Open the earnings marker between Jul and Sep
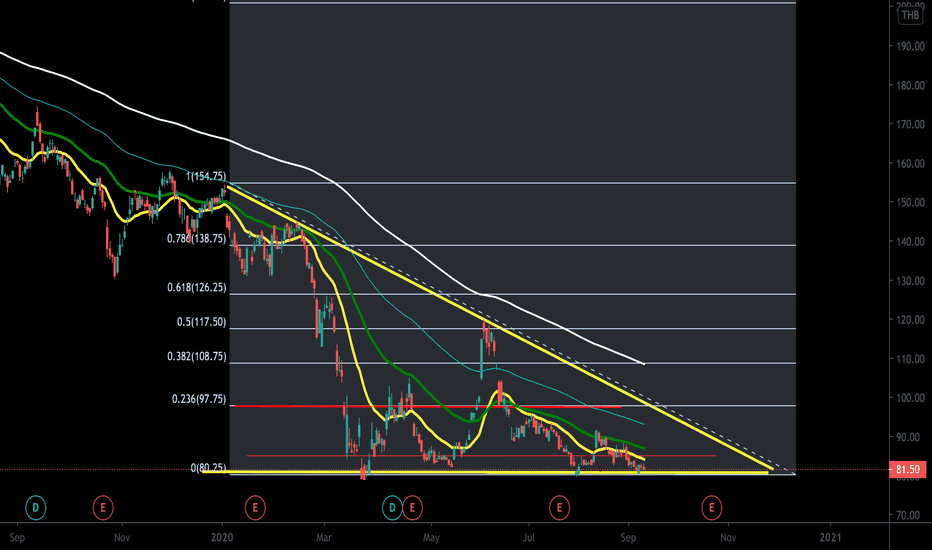932x550 pixels. tap(559, 508)
